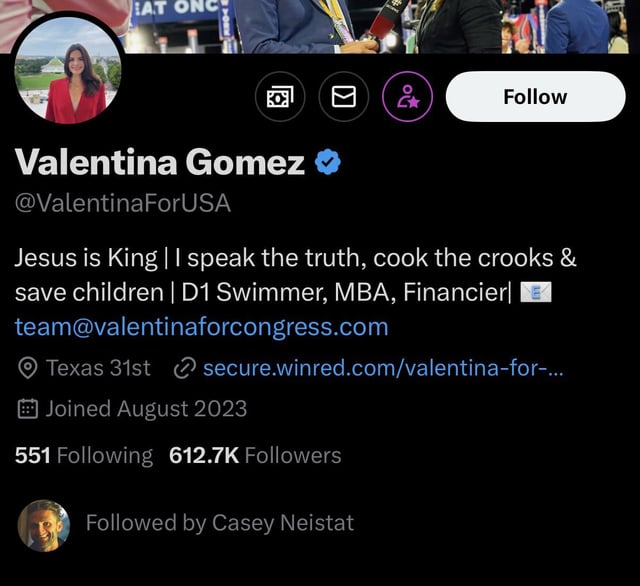Click the Texas 31st location text

pos(98,368)
